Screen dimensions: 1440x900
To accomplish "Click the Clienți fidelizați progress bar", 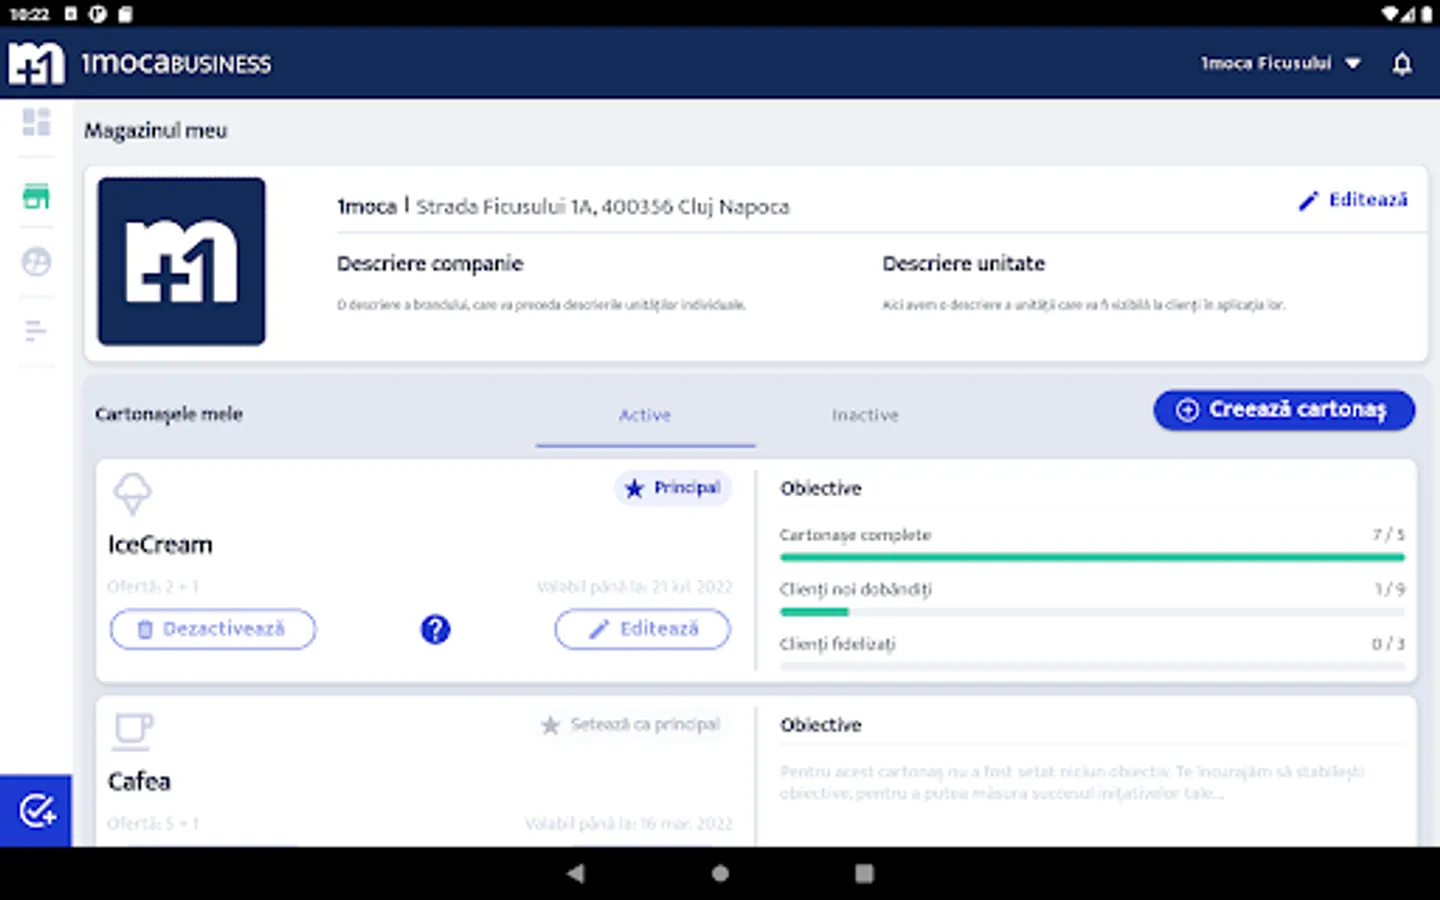I will click(x=1092, y=666).
